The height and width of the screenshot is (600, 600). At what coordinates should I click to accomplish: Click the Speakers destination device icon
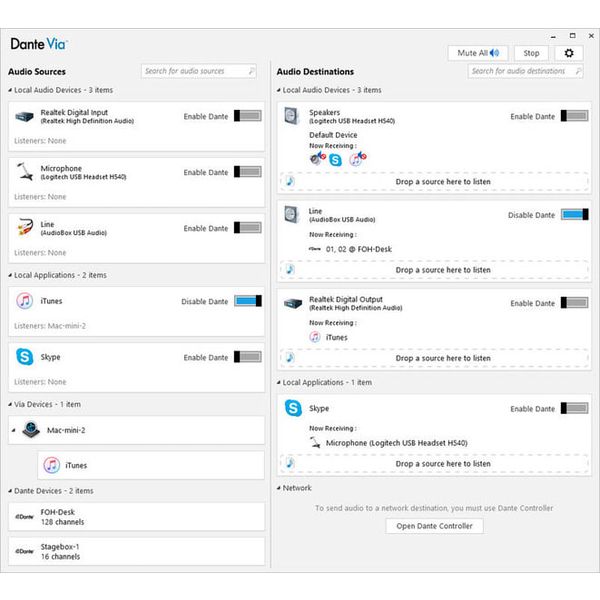(292, 117)
